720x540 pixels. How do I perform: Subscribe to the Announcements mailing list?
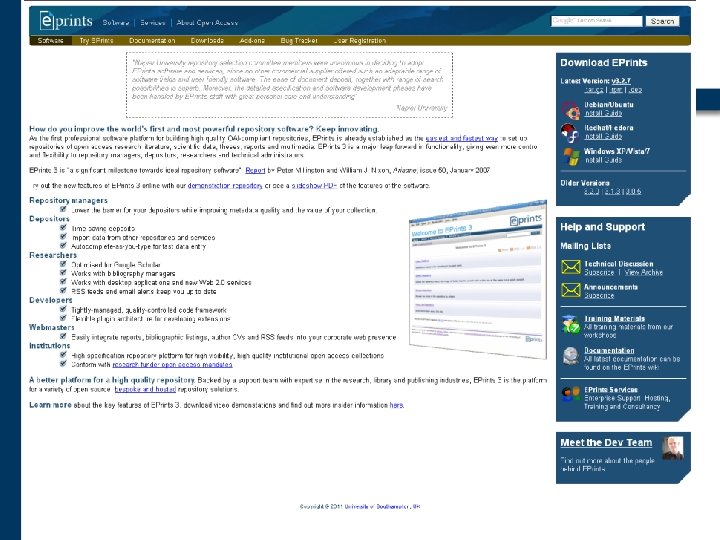(599, 295)
